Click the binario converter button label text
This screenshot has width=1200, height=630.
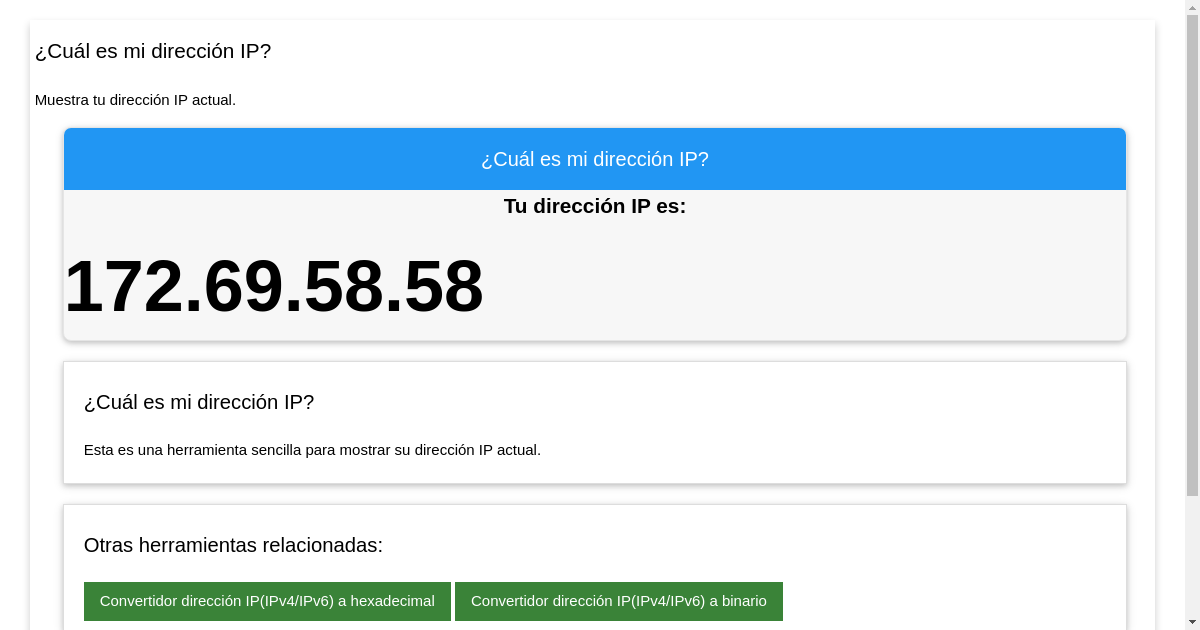pos(618,601)
